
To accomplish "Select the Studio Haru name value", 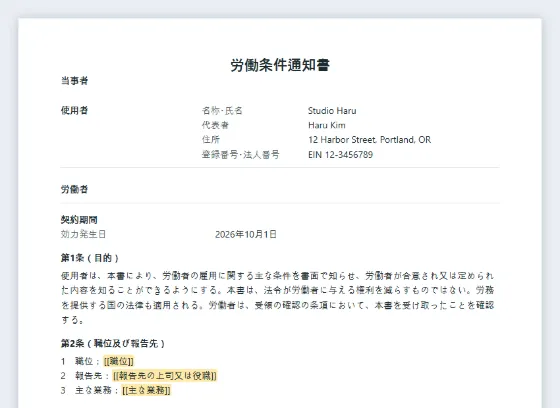I will [x=332, y=111].
